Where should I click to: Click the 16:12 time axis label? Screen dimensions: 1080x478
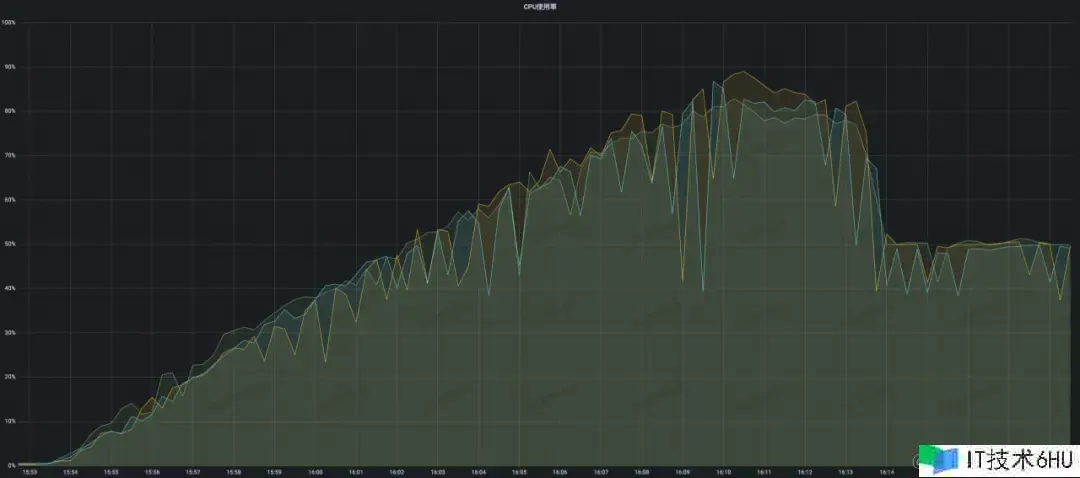click(804, 472)
